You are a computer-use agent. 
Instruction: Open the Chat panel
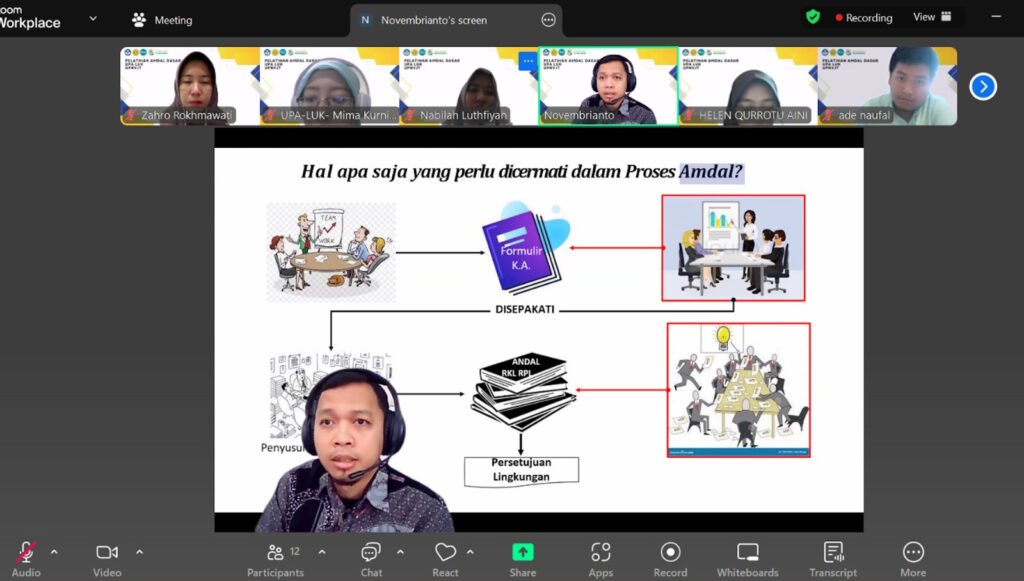point(371,559)
